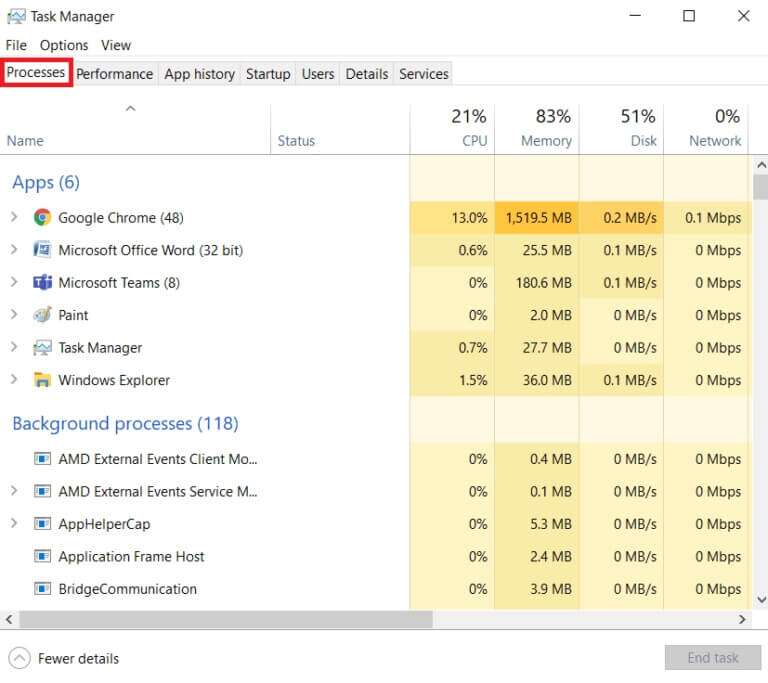The width and height of the screenshot is (768, 683).
Task: Click the AMD External Events Client icon
Action: tap(42, 459)
